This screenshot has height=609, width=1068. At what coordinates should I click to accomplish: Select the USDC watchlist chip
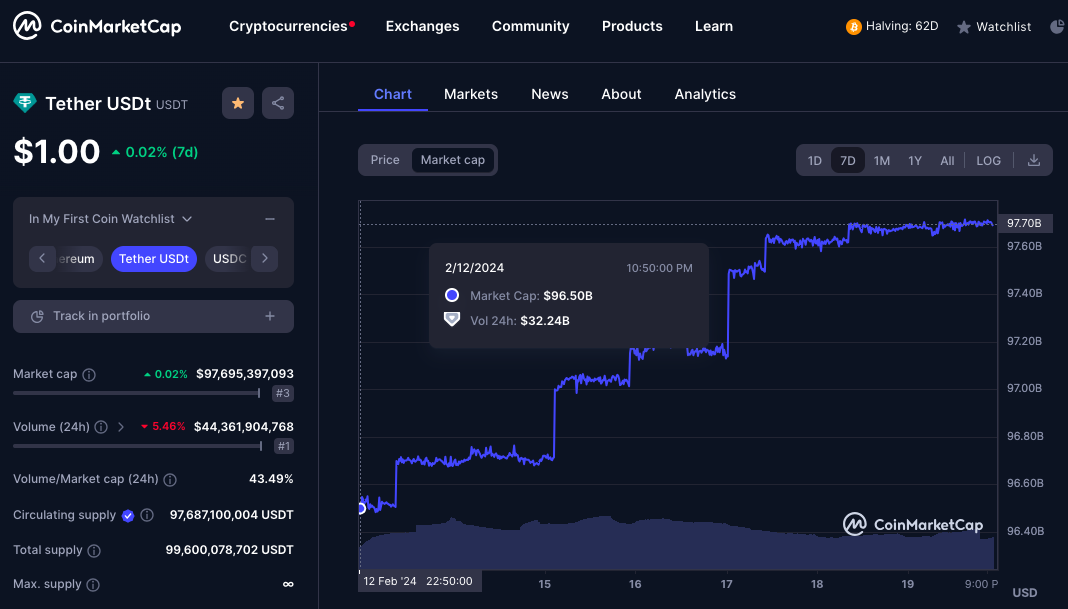tap(229, 259)
